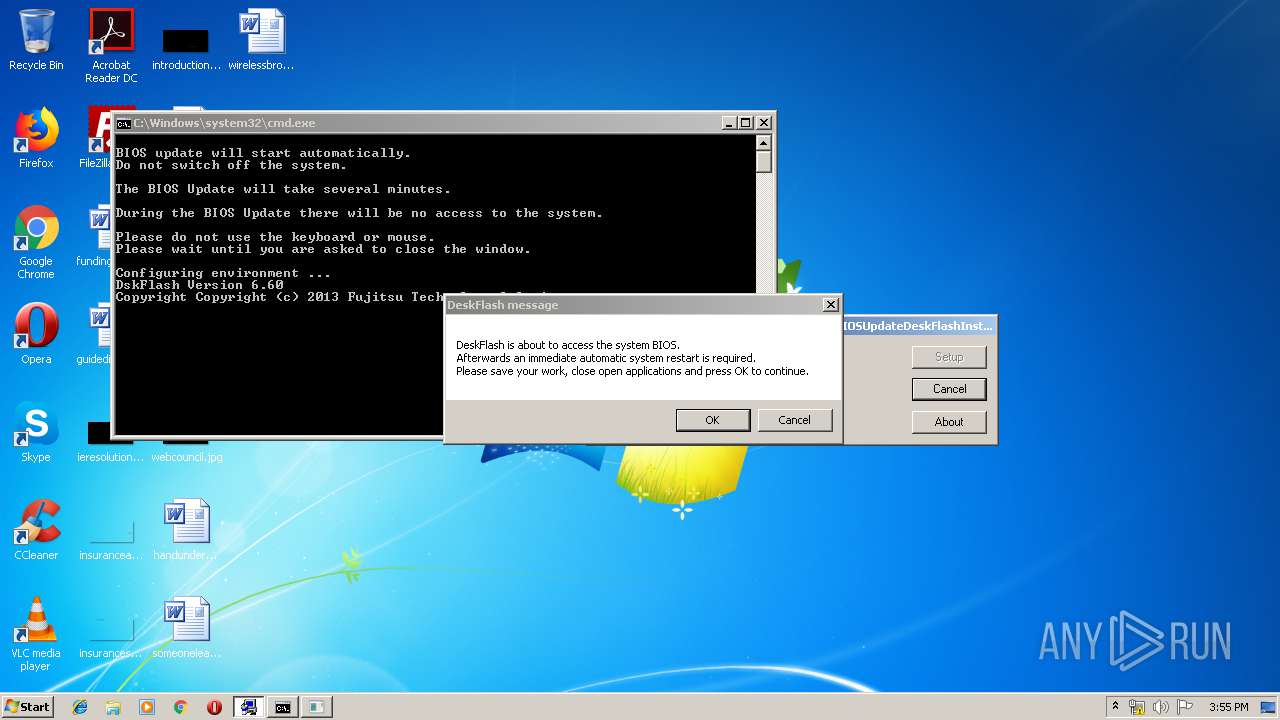Launch Firefox from the desktop
1280x720 pixels.
[36, 138]
